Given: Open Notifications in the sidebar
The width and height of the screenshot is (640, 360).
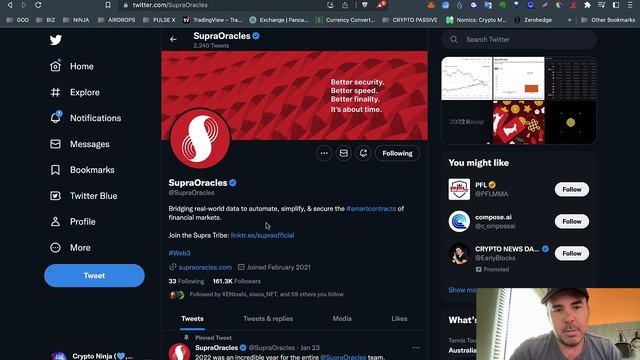Looking at the screenshot, I should click(85, 118).
